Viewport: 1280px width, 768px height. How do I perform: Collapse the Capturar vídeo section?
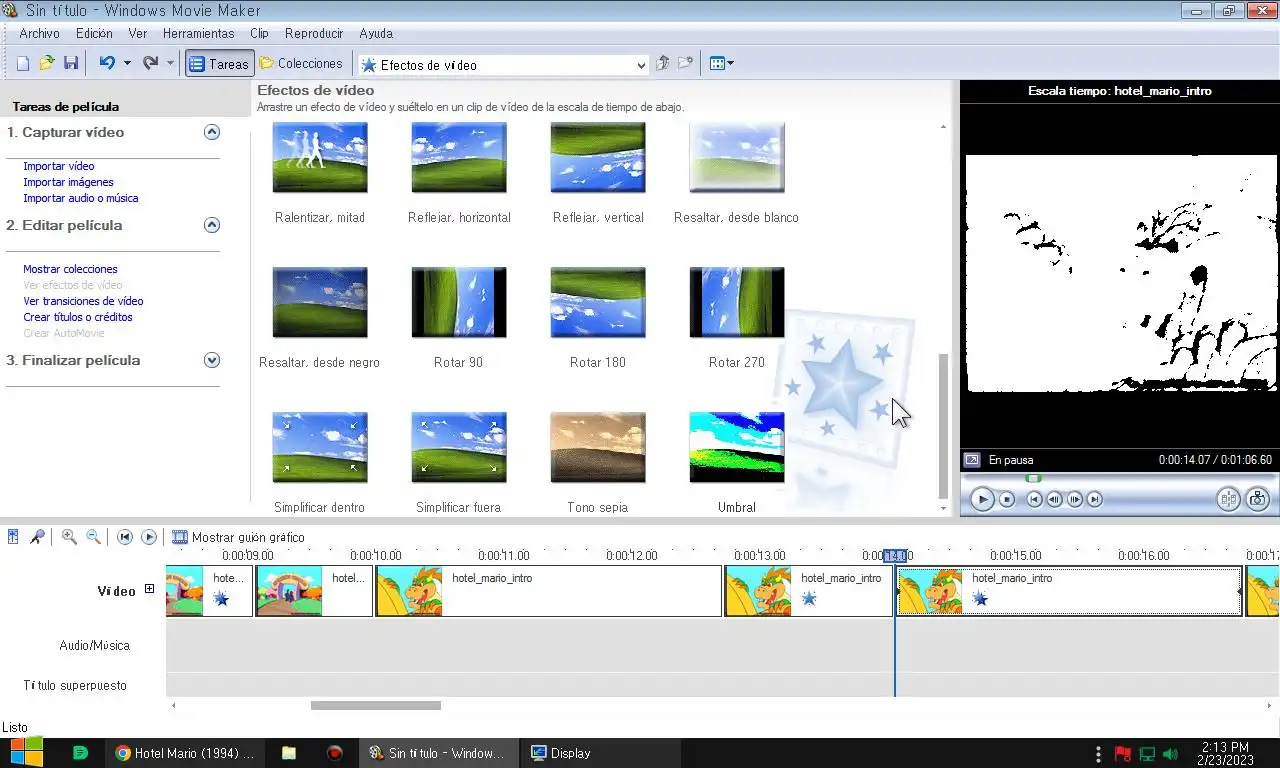click(x=211, y=132)
